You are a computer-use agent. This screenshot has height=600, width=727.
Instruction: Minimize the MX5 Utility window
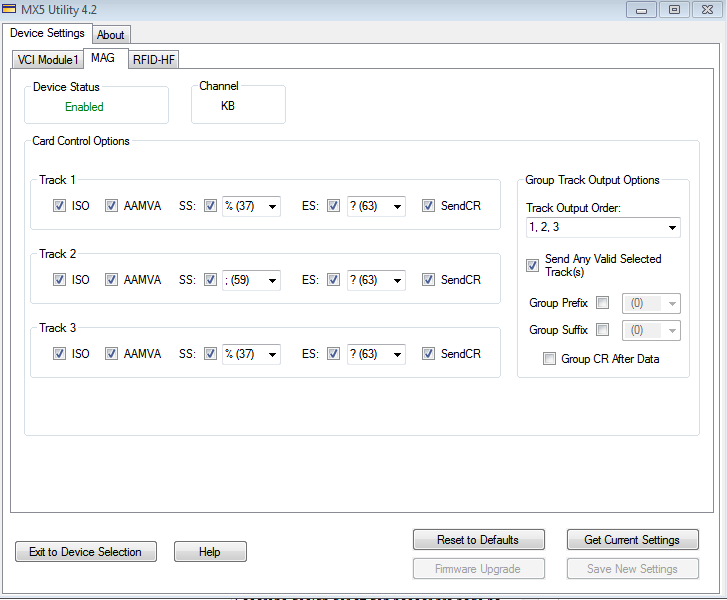tap(641, 9)
